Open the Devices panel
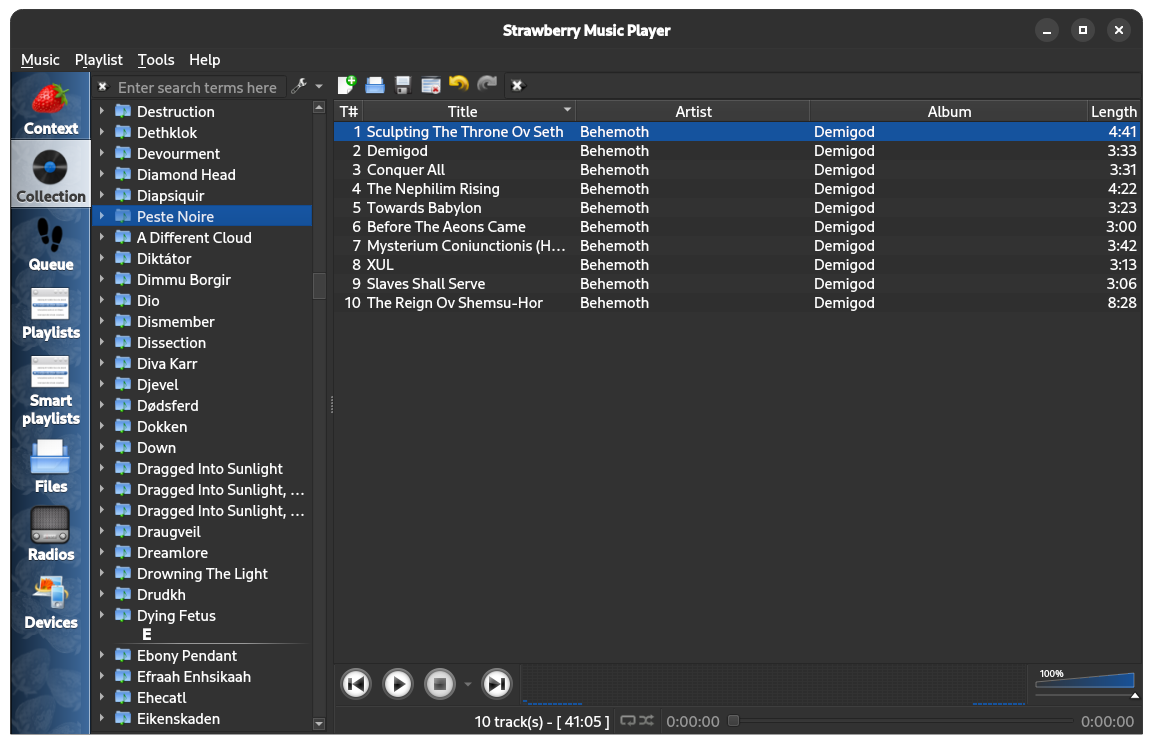 [51, 602]
